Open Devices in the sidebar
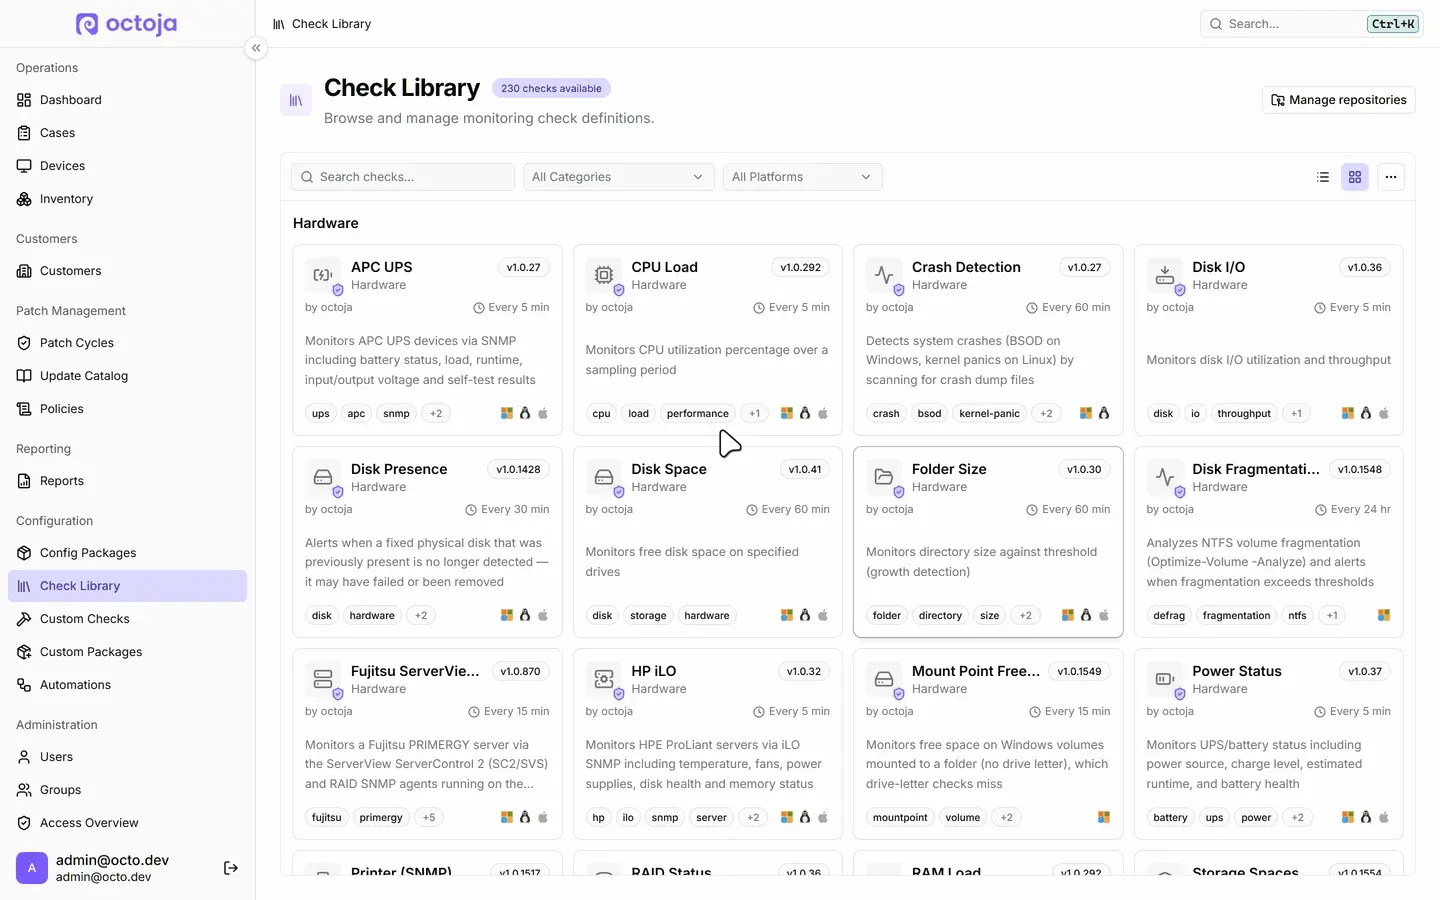1440x900 pixels. [127, 166]
